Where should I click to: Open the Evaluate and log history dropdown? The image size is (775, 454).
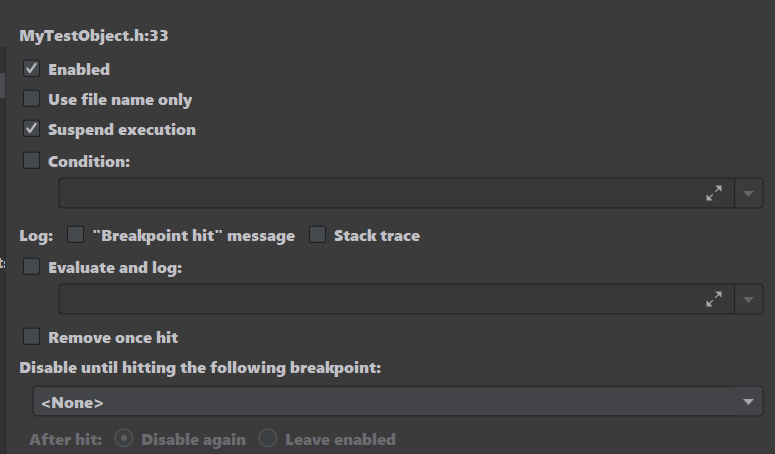[x=748, y=299]
